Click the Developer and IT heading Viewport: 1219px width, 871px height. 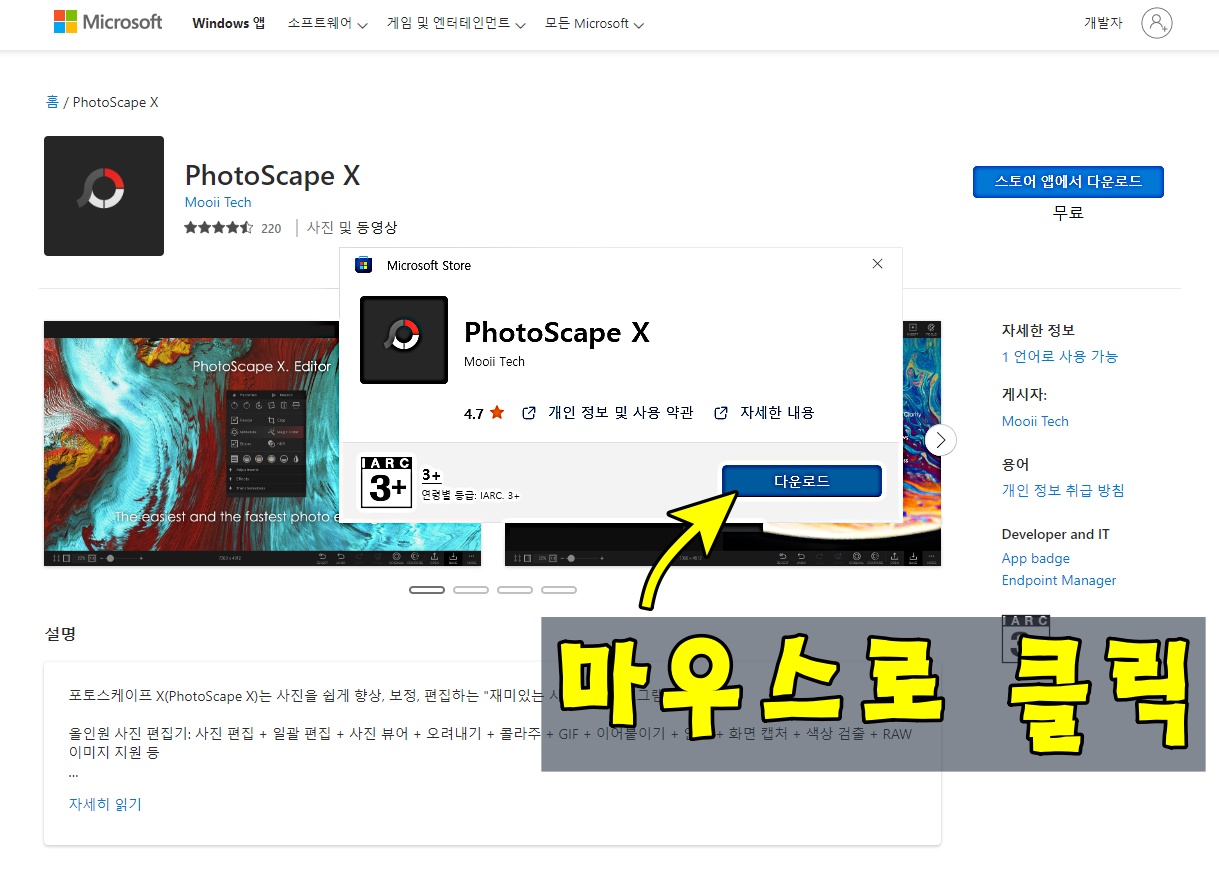(x=1055, y=534)
